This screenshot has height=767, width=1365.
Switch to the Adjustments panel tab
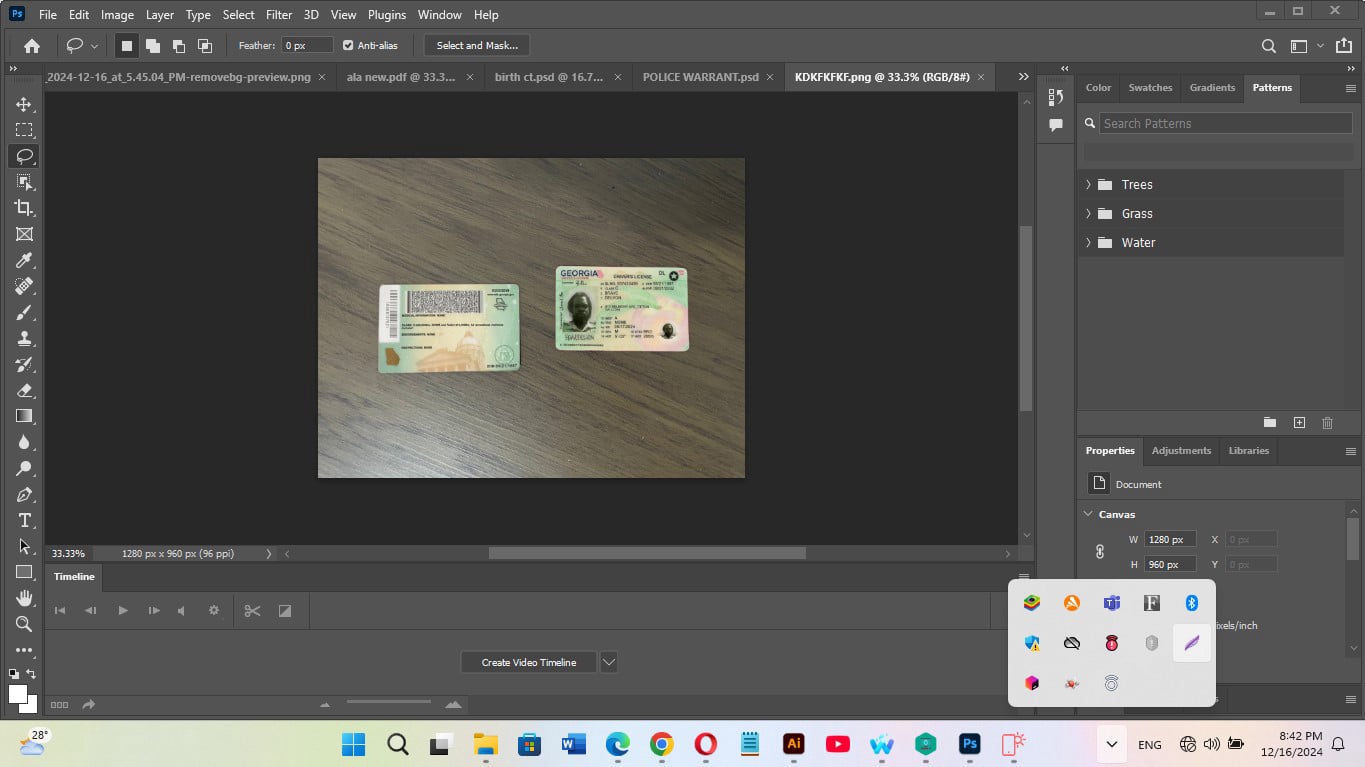click(1181, 450)
